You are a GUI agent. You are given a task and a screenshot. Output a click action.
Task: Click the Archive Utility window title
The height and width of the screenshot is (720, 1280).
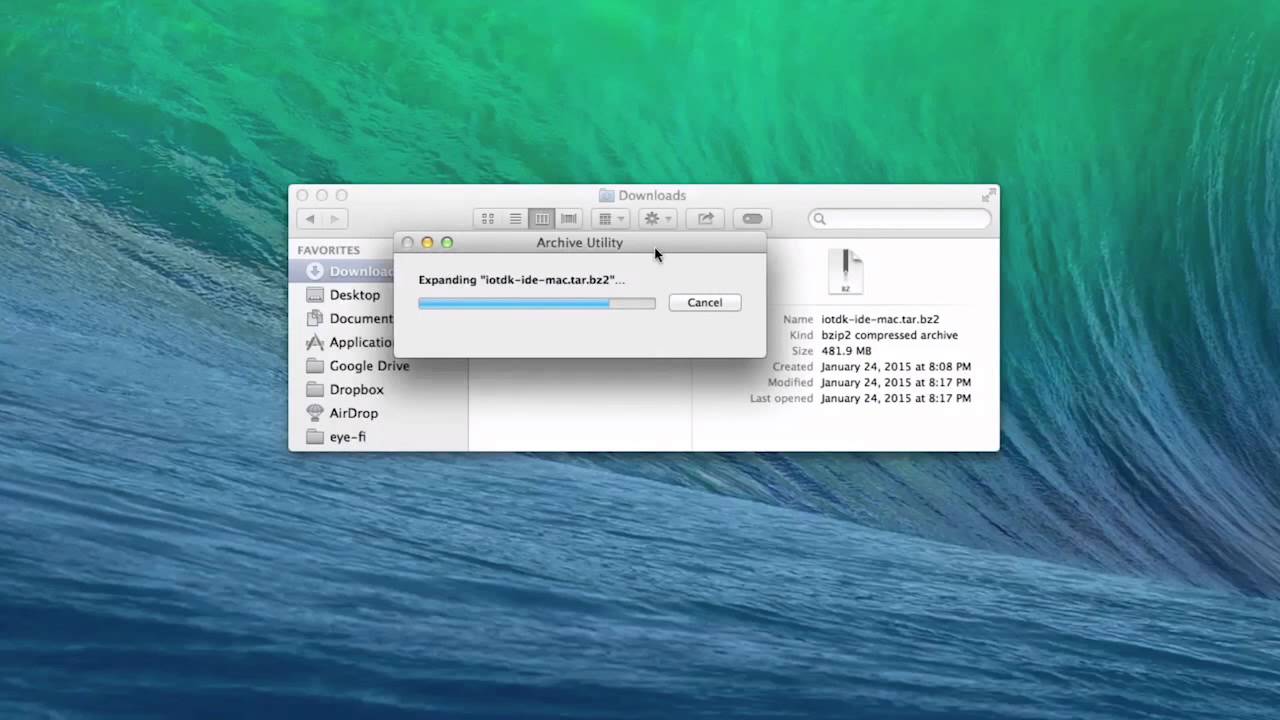tap(579, 243)
